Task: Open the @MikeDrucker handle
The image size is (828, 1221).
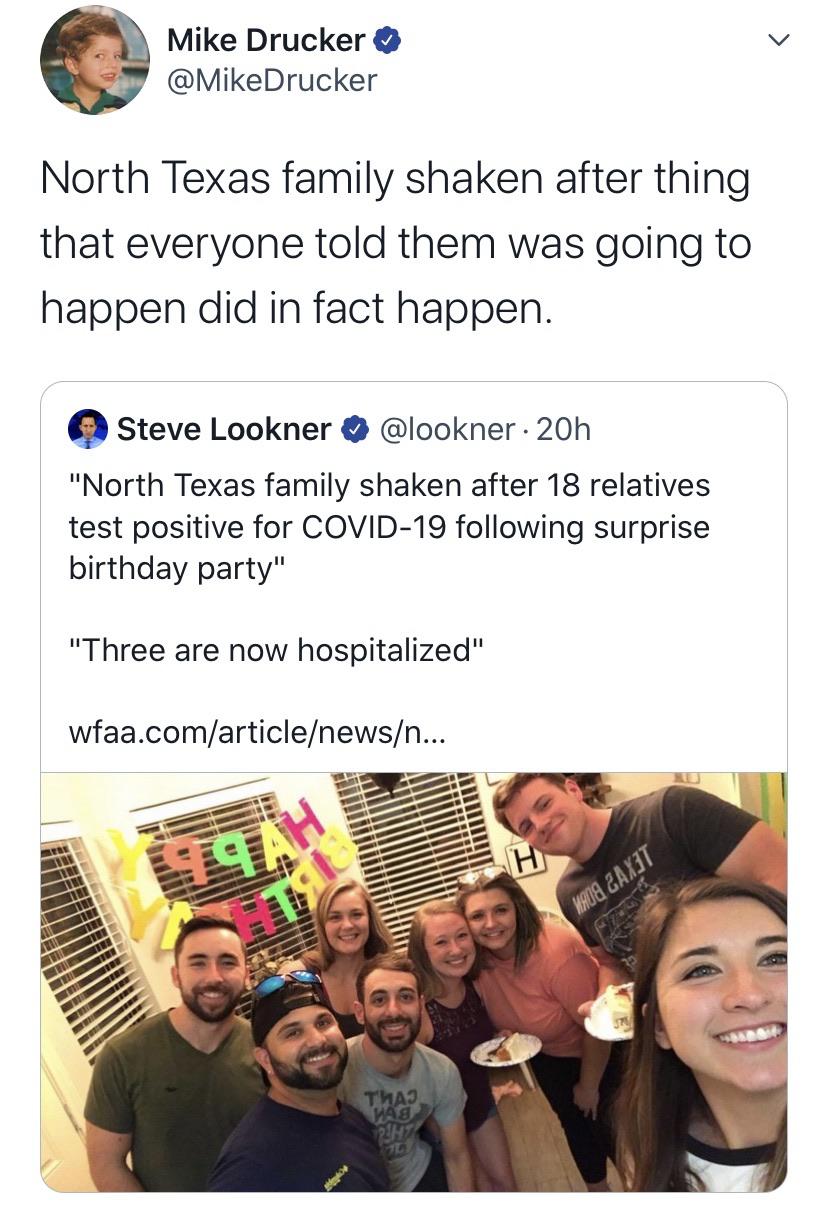Action: click(x=272, y=79)
